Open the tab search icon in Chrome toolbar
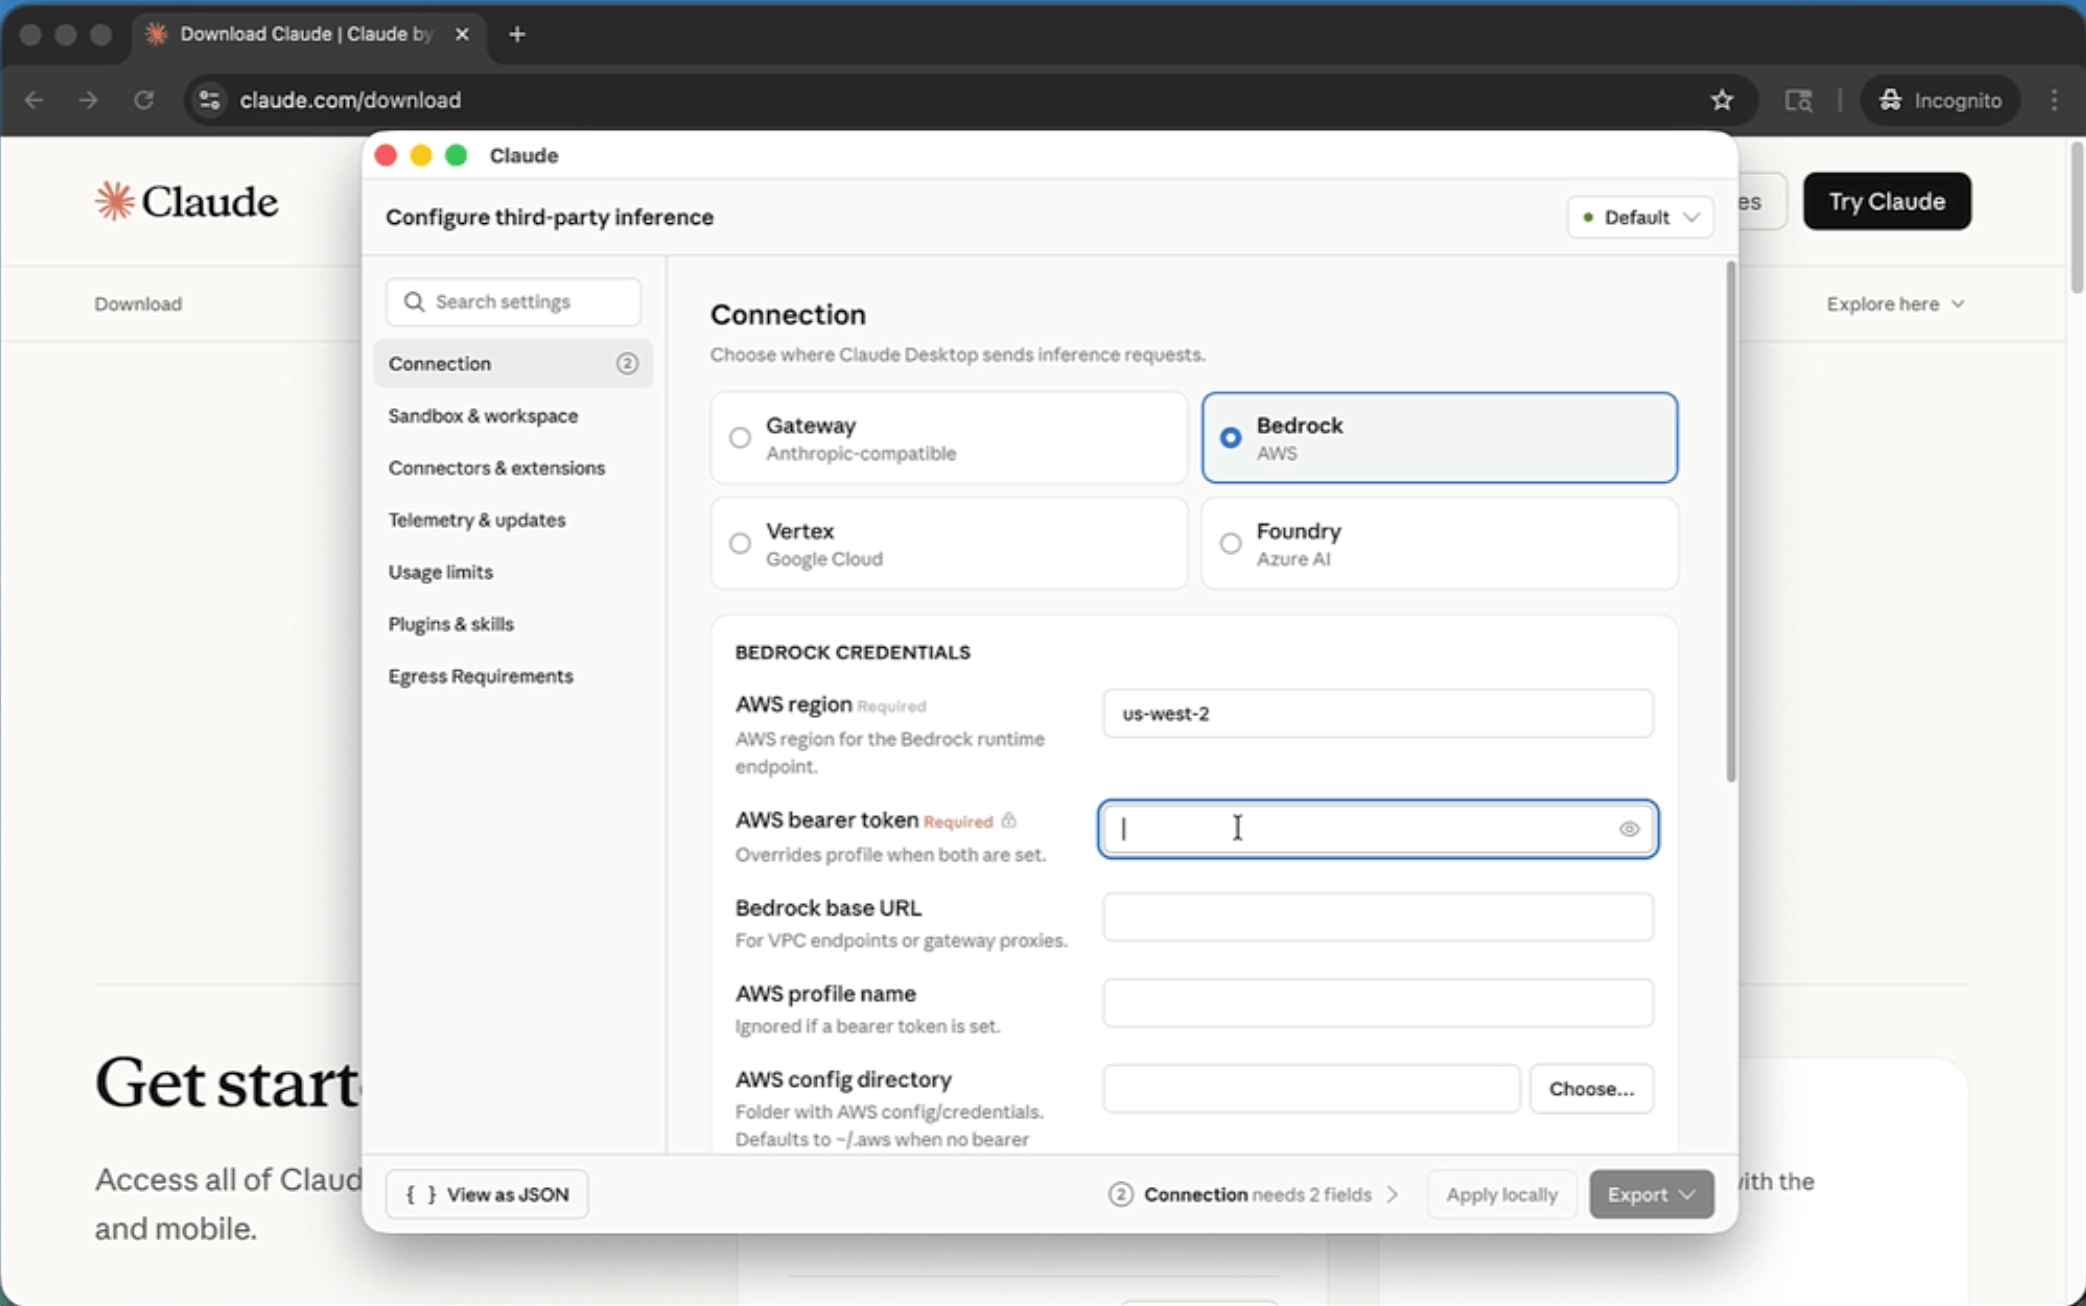 [x=1798, y=100]
